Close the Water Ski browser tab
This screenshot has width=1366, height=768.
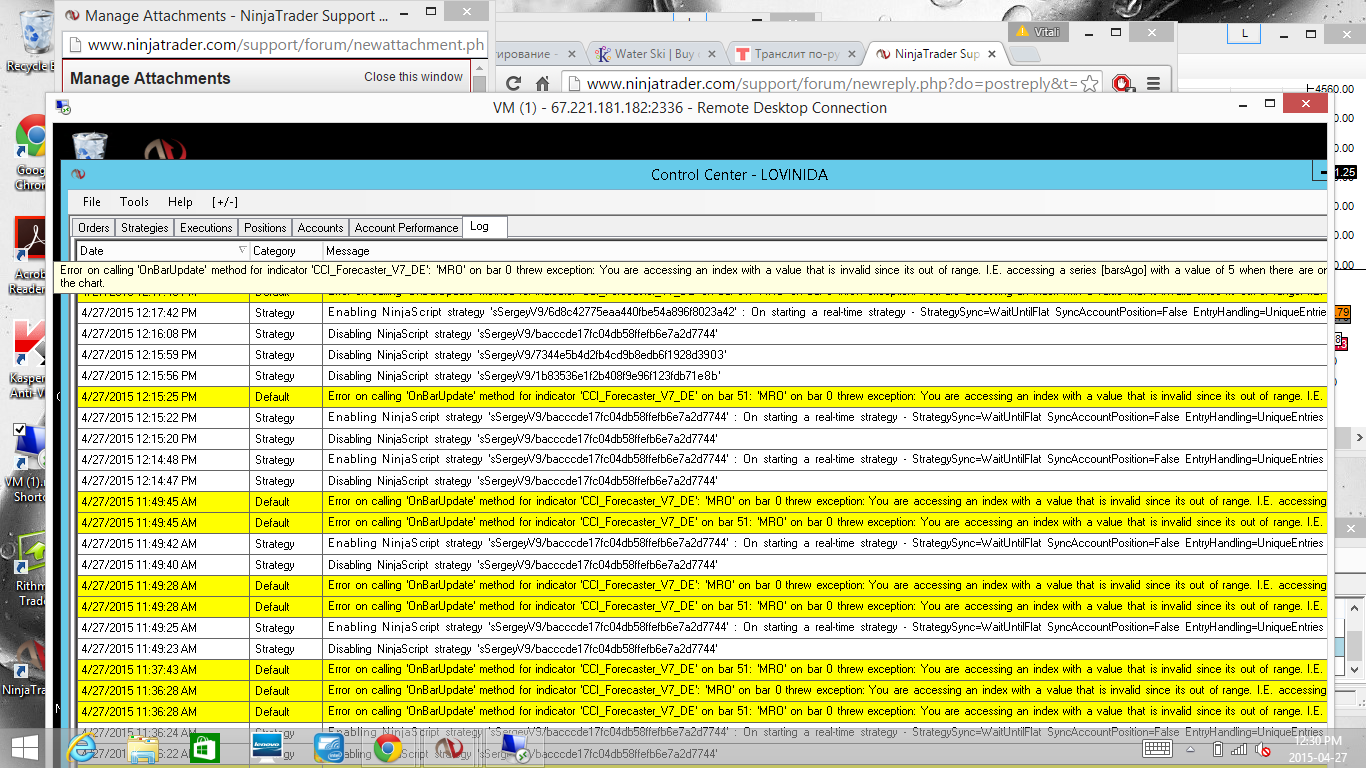tap(711, 54)
